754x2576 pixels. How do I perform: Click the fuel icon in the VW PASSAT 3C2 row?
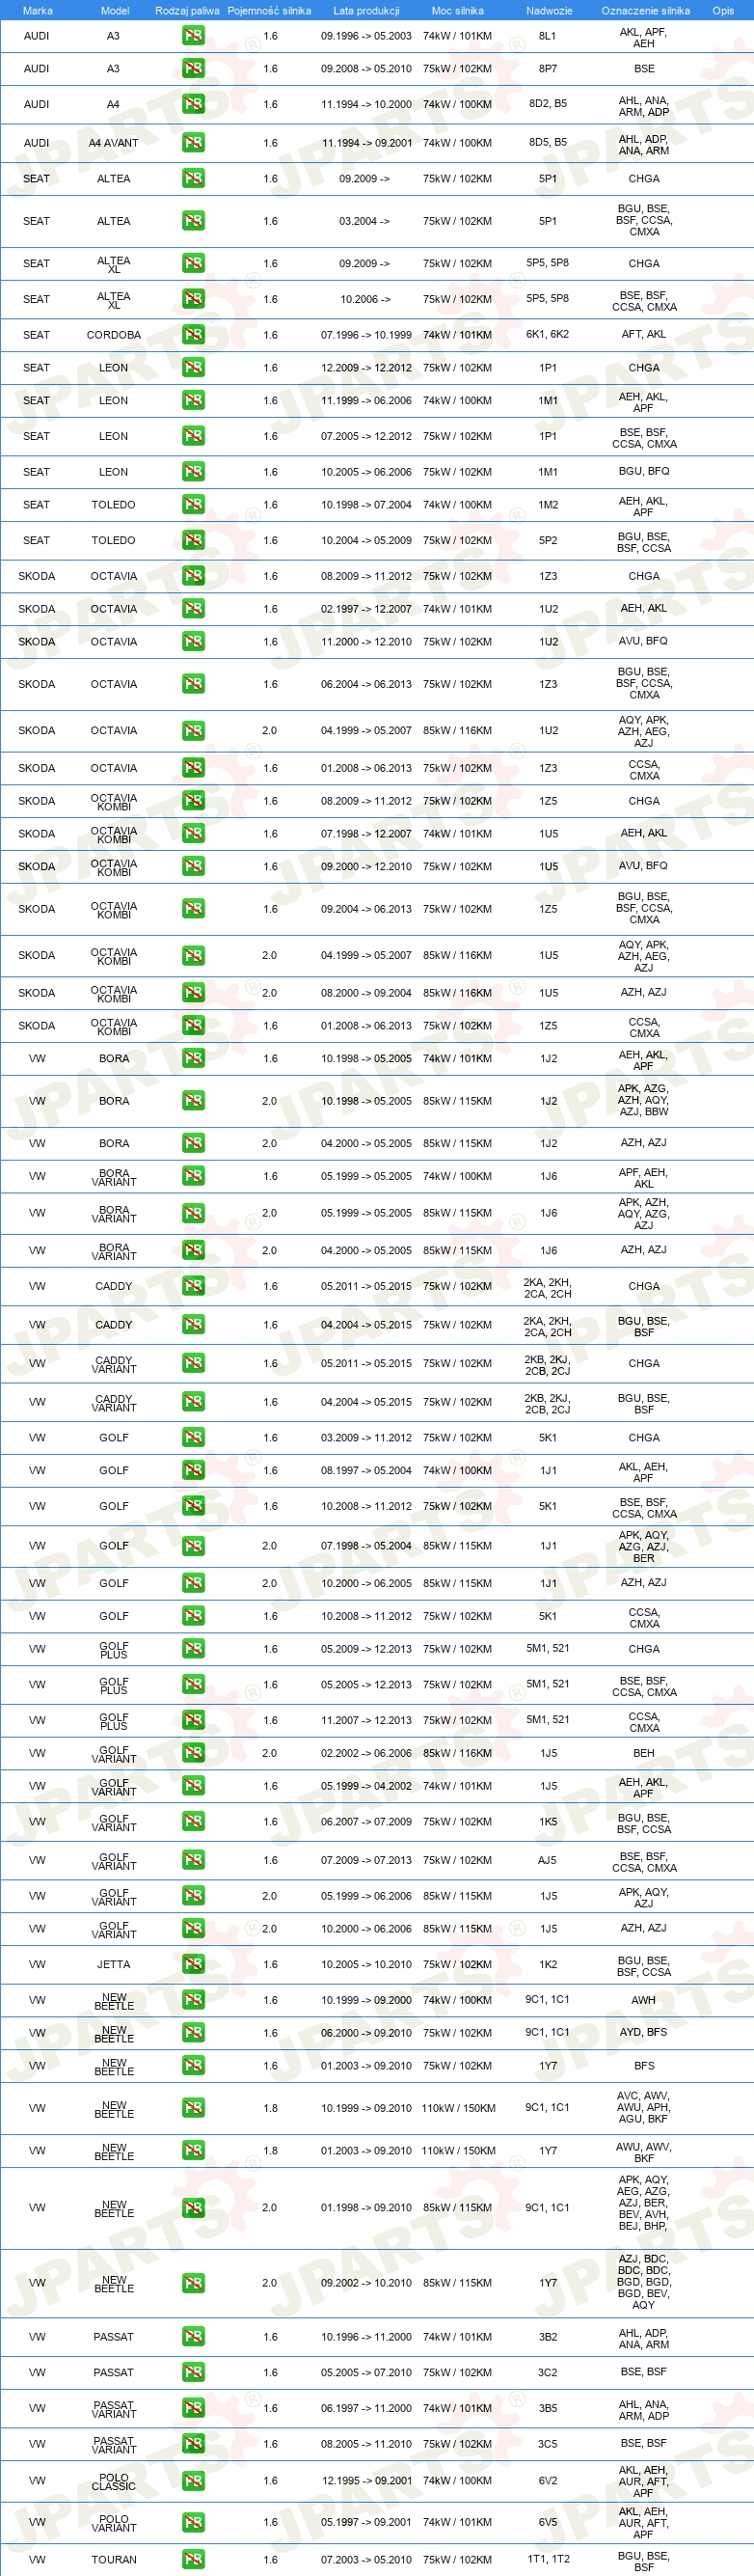tap(193, 2373)
